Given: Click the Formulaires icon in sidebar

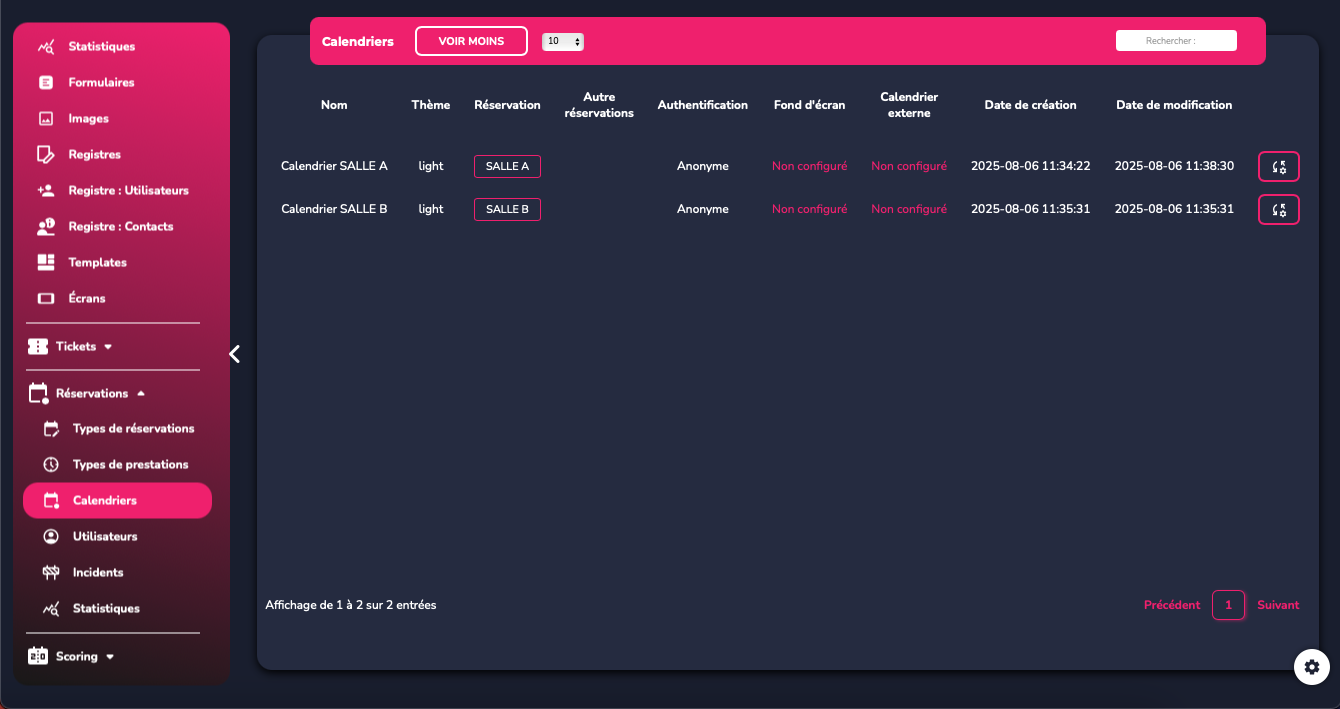Looking at the screenshot, I should [x=45, y=83].
